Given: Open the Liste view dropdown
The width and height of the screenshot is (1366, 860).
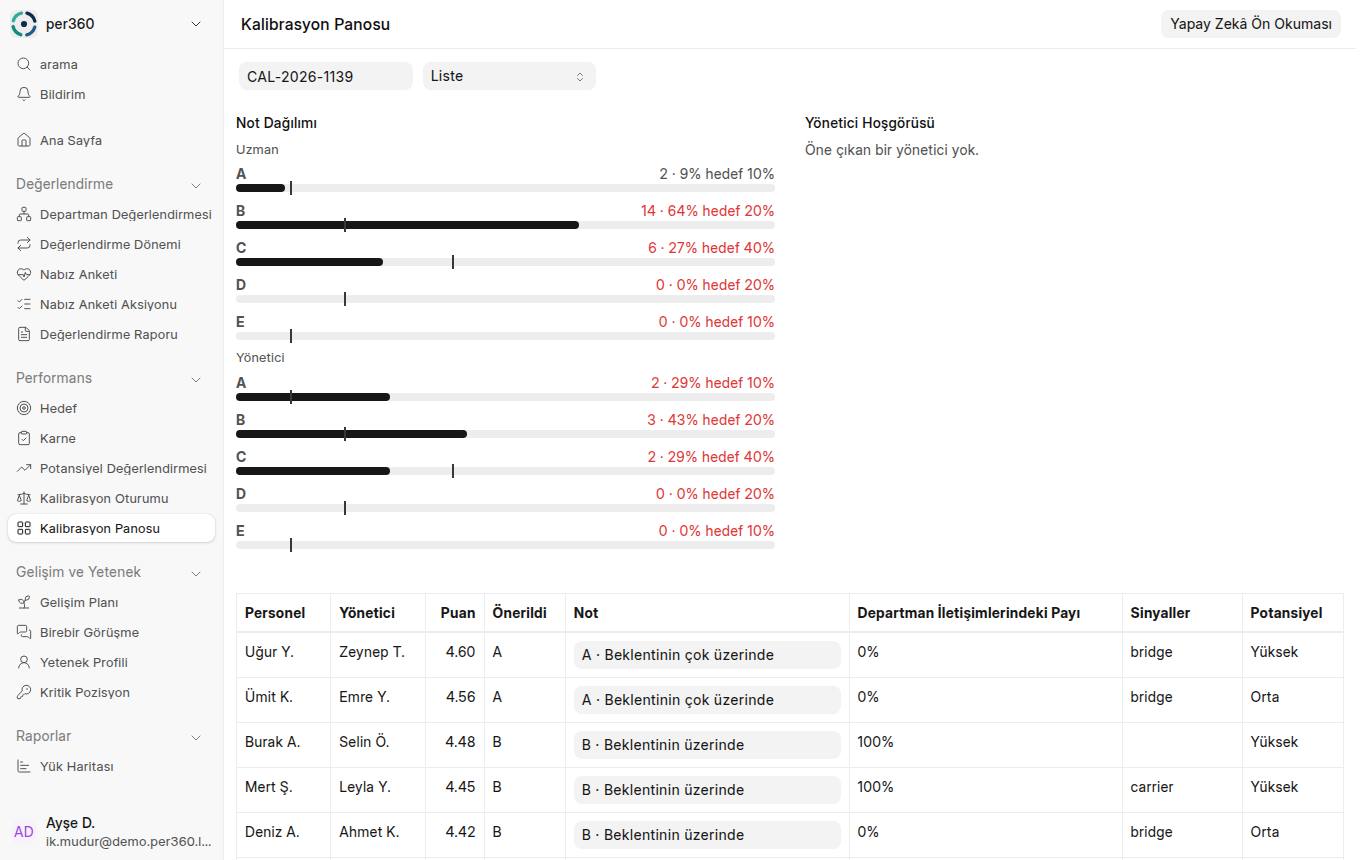Looking at the screenshot, I should point(509,76).
